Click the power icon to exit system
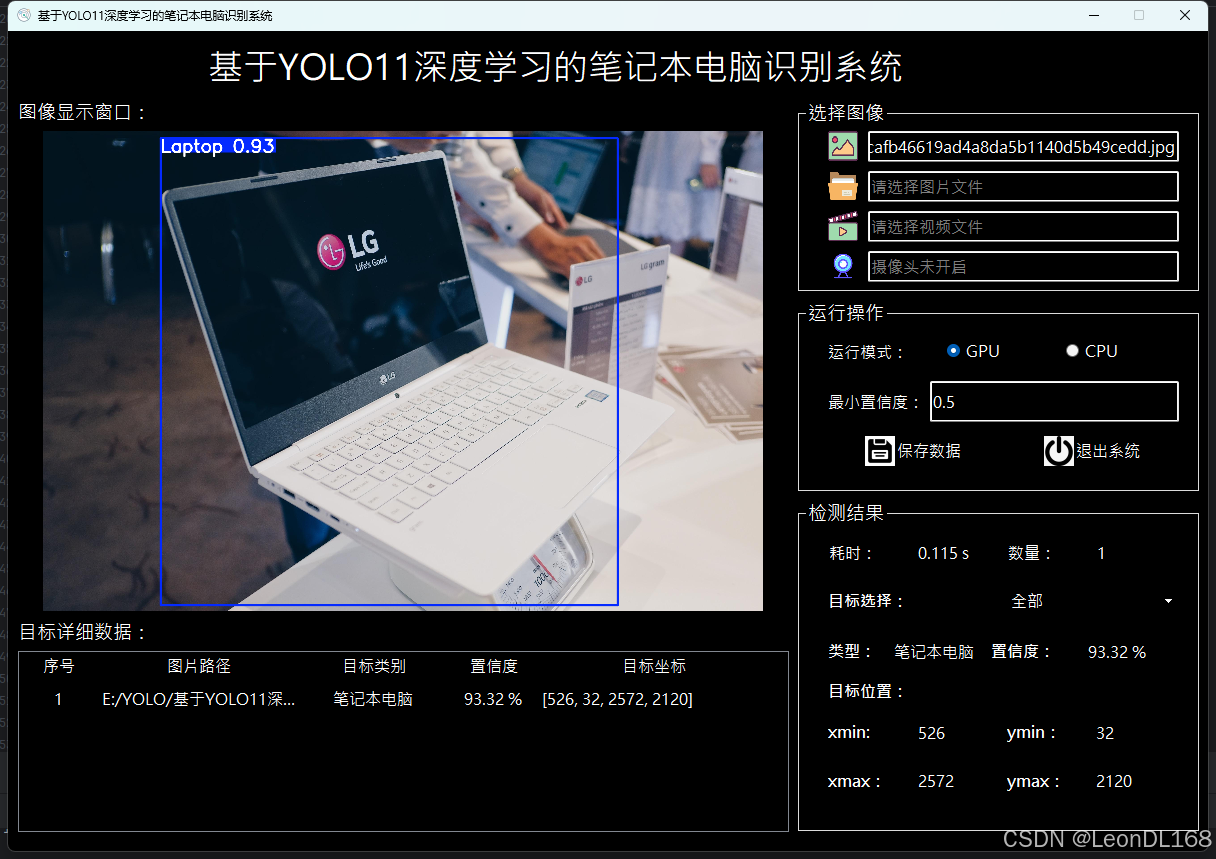The width and height of the screenshot is (1216, 859). [1058, 451]
